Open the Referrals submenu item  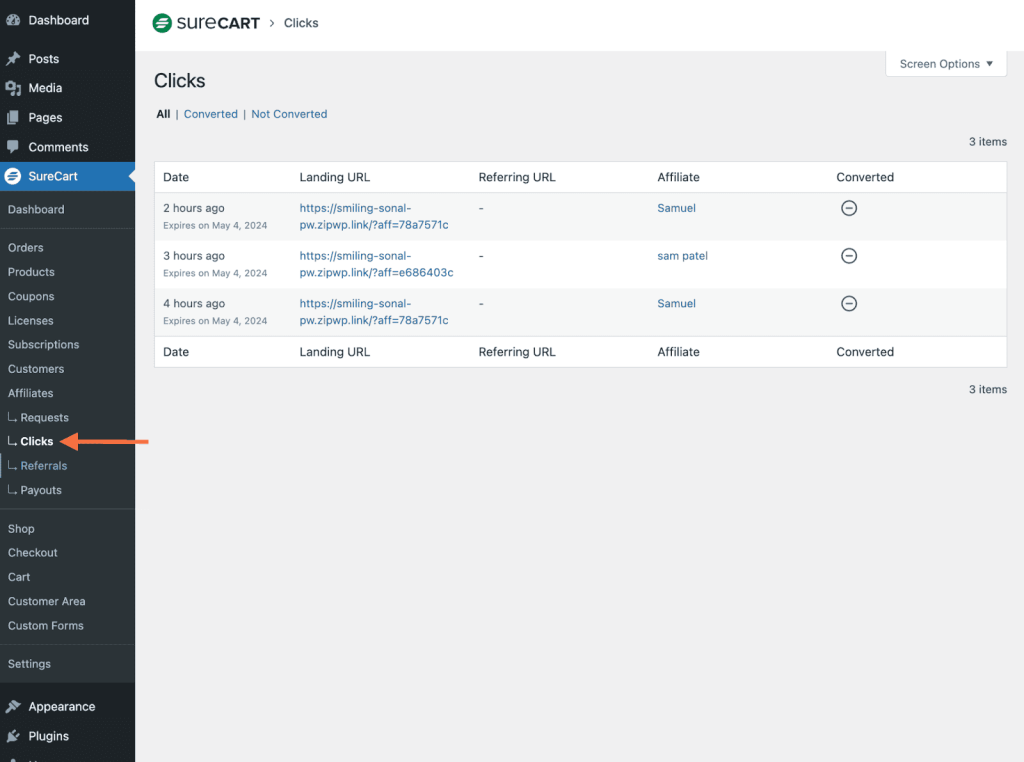click(44, 466)
